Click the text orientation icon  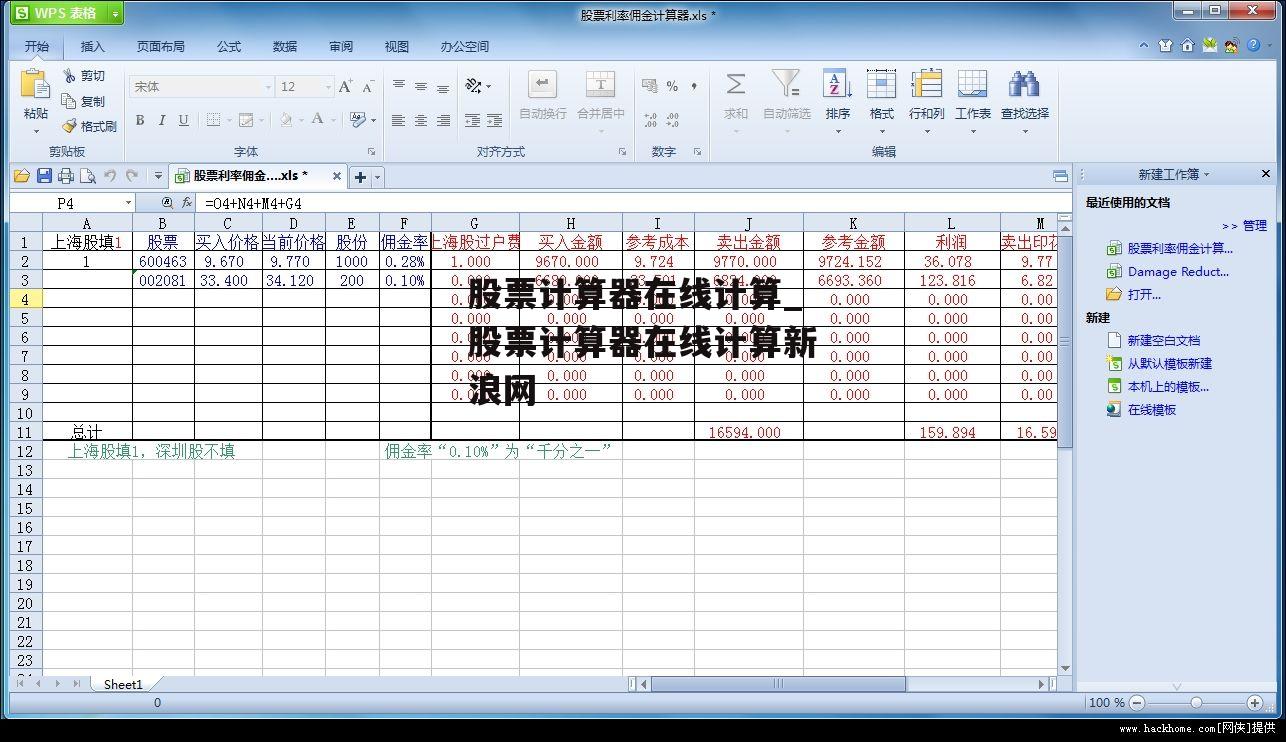pos(474,86)
